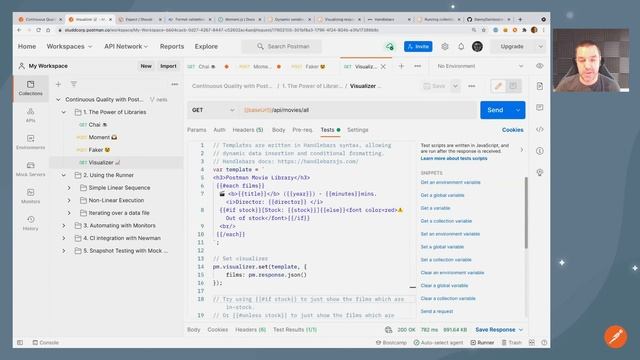Open the History sidebar panel
The image size is (640, 360).
(x=31, y=223)
